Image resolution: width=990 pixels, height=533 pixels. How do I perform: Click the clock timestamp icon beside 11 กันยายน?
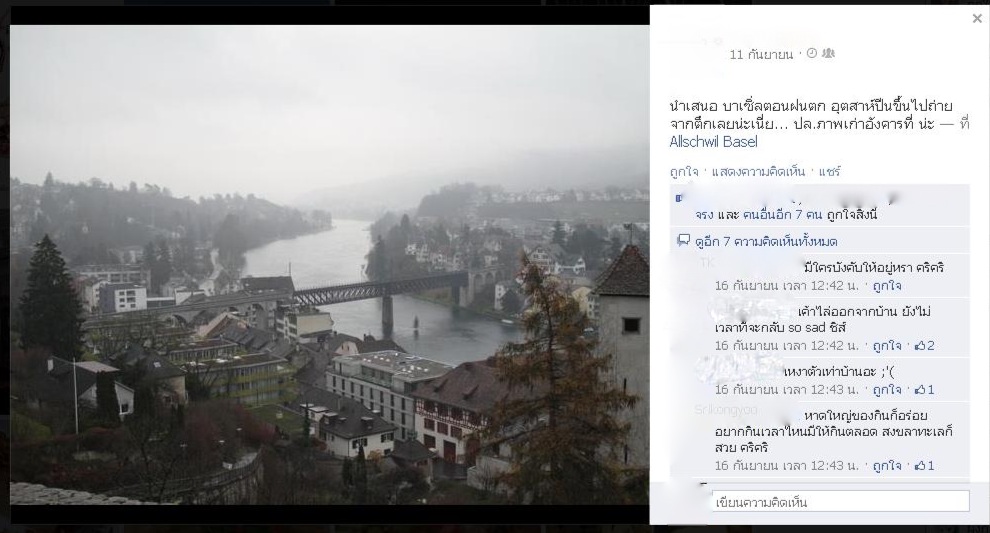812,54
